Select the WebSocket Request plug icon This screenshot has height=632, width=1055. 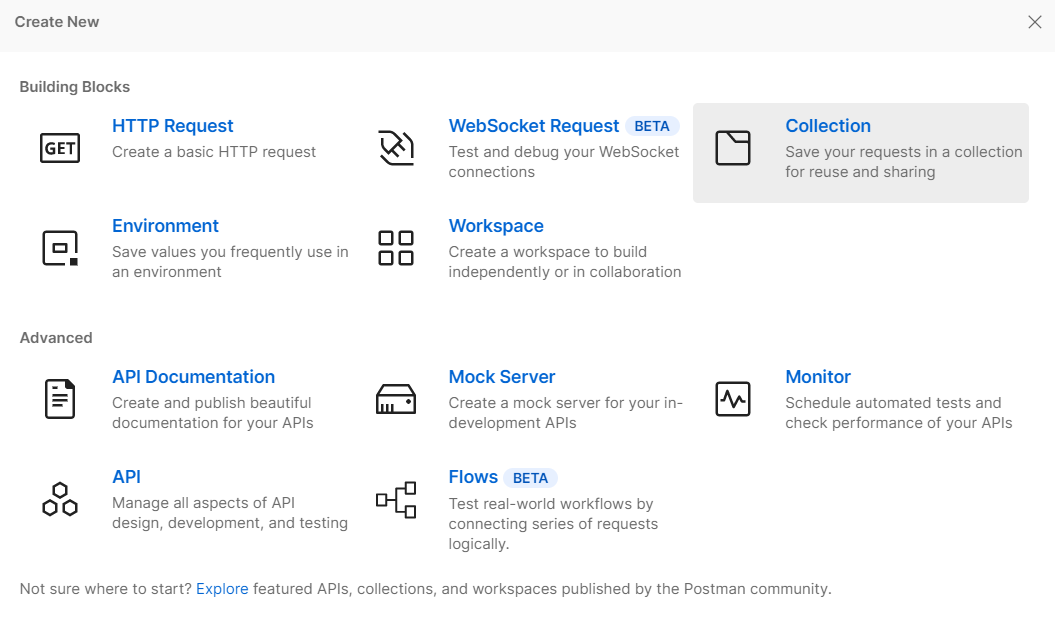[396, 148]
